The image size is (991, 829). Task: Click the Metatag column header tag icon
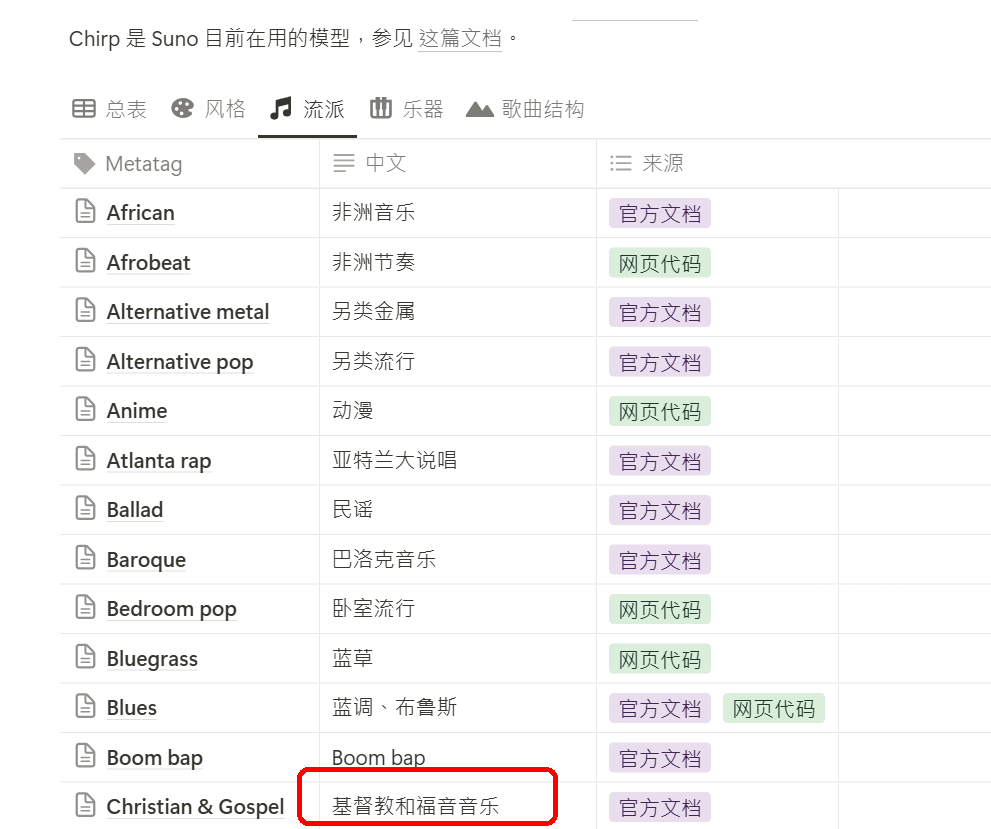[x=85, y=164]
